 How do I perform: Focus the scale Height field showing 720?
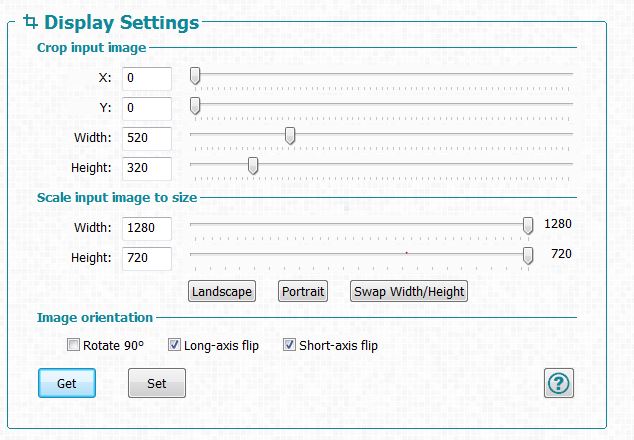[x=147, y=258]
